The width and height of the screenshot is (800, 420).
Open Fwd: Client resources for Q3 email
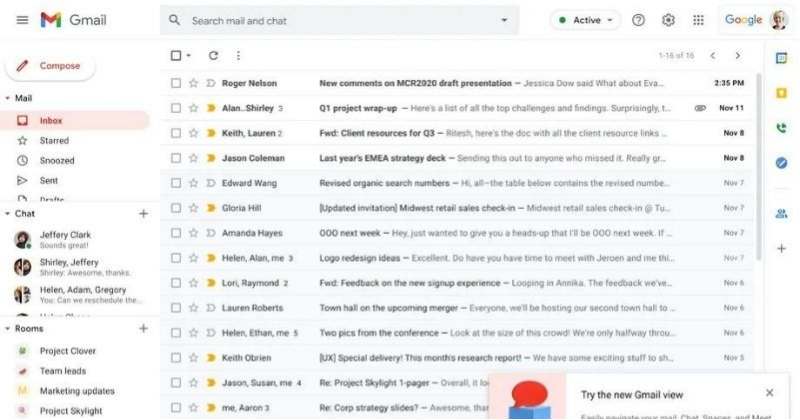tap(457, 133)
